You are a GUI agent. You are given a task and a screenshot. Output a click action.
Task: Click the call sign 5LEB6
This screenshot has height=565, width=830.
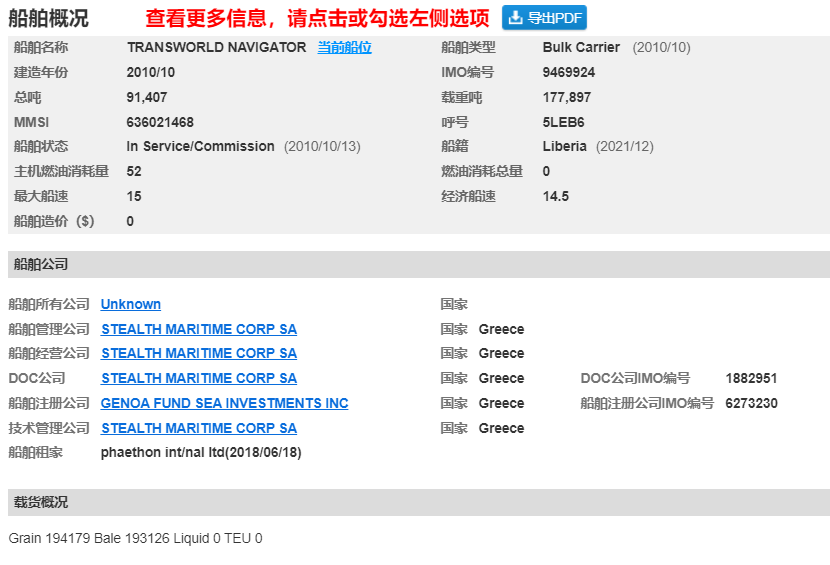tap(563, 122)
